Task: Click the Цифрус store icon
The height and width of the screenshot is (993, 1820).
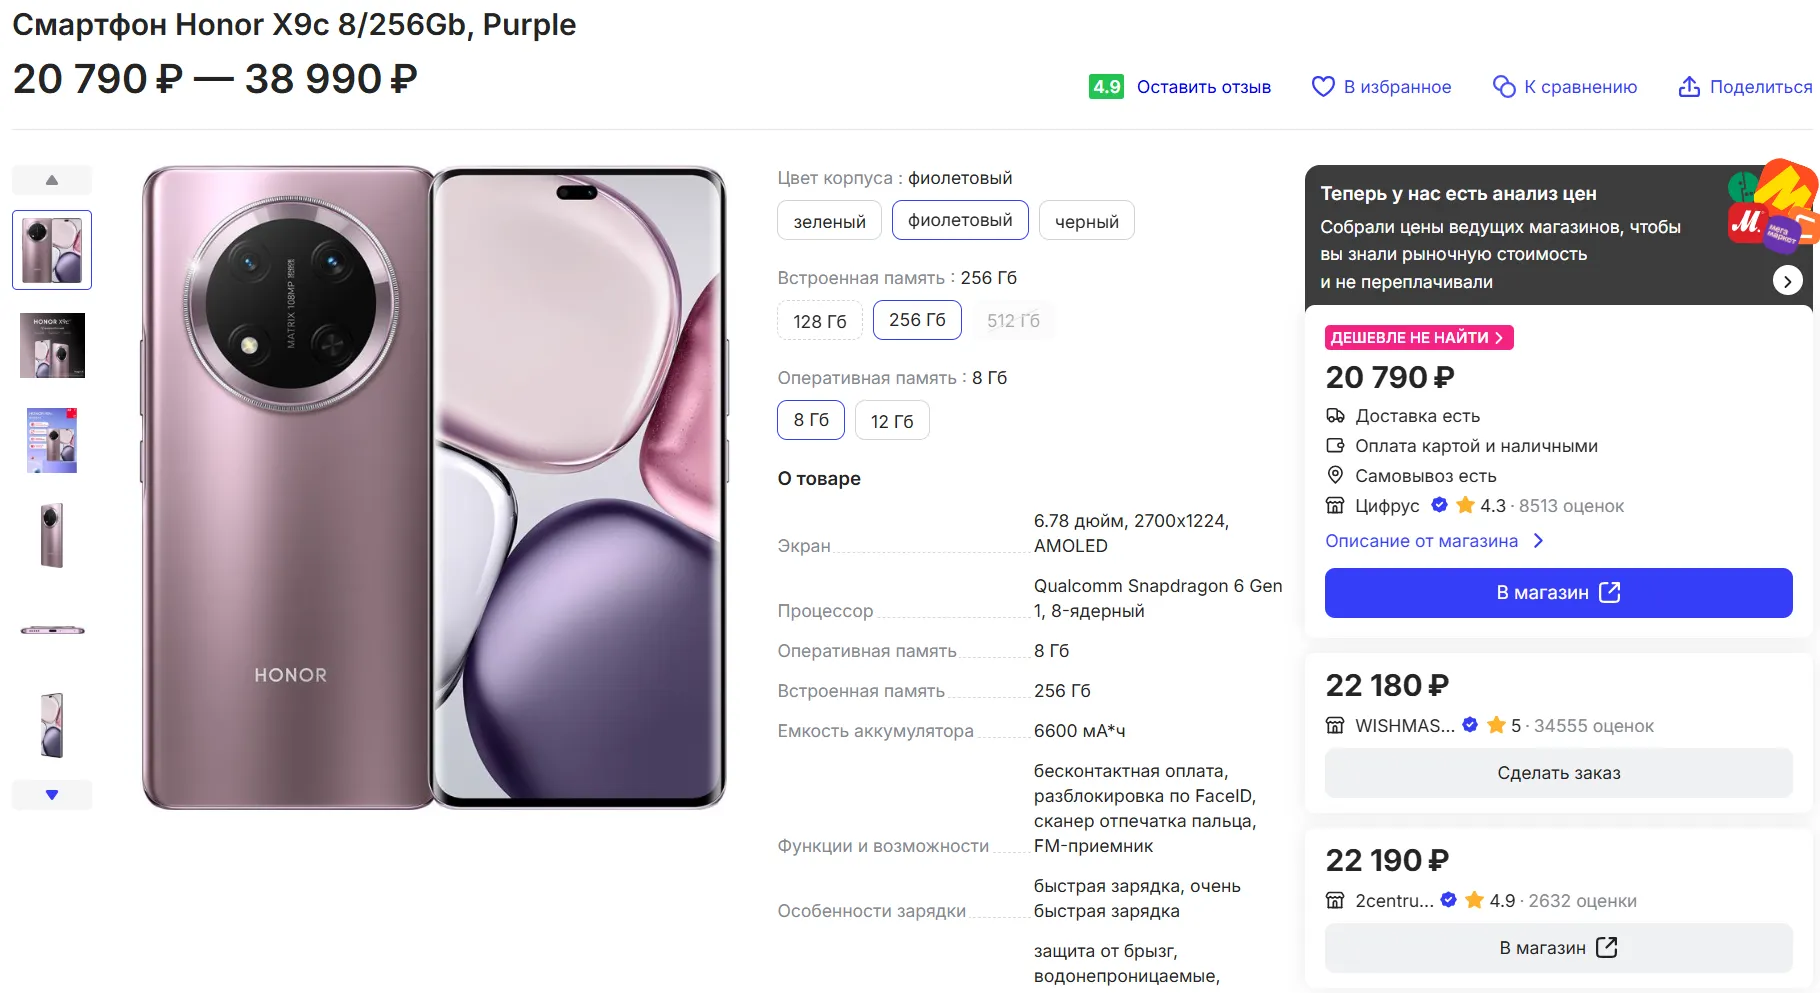Action: coord(1335,506)
